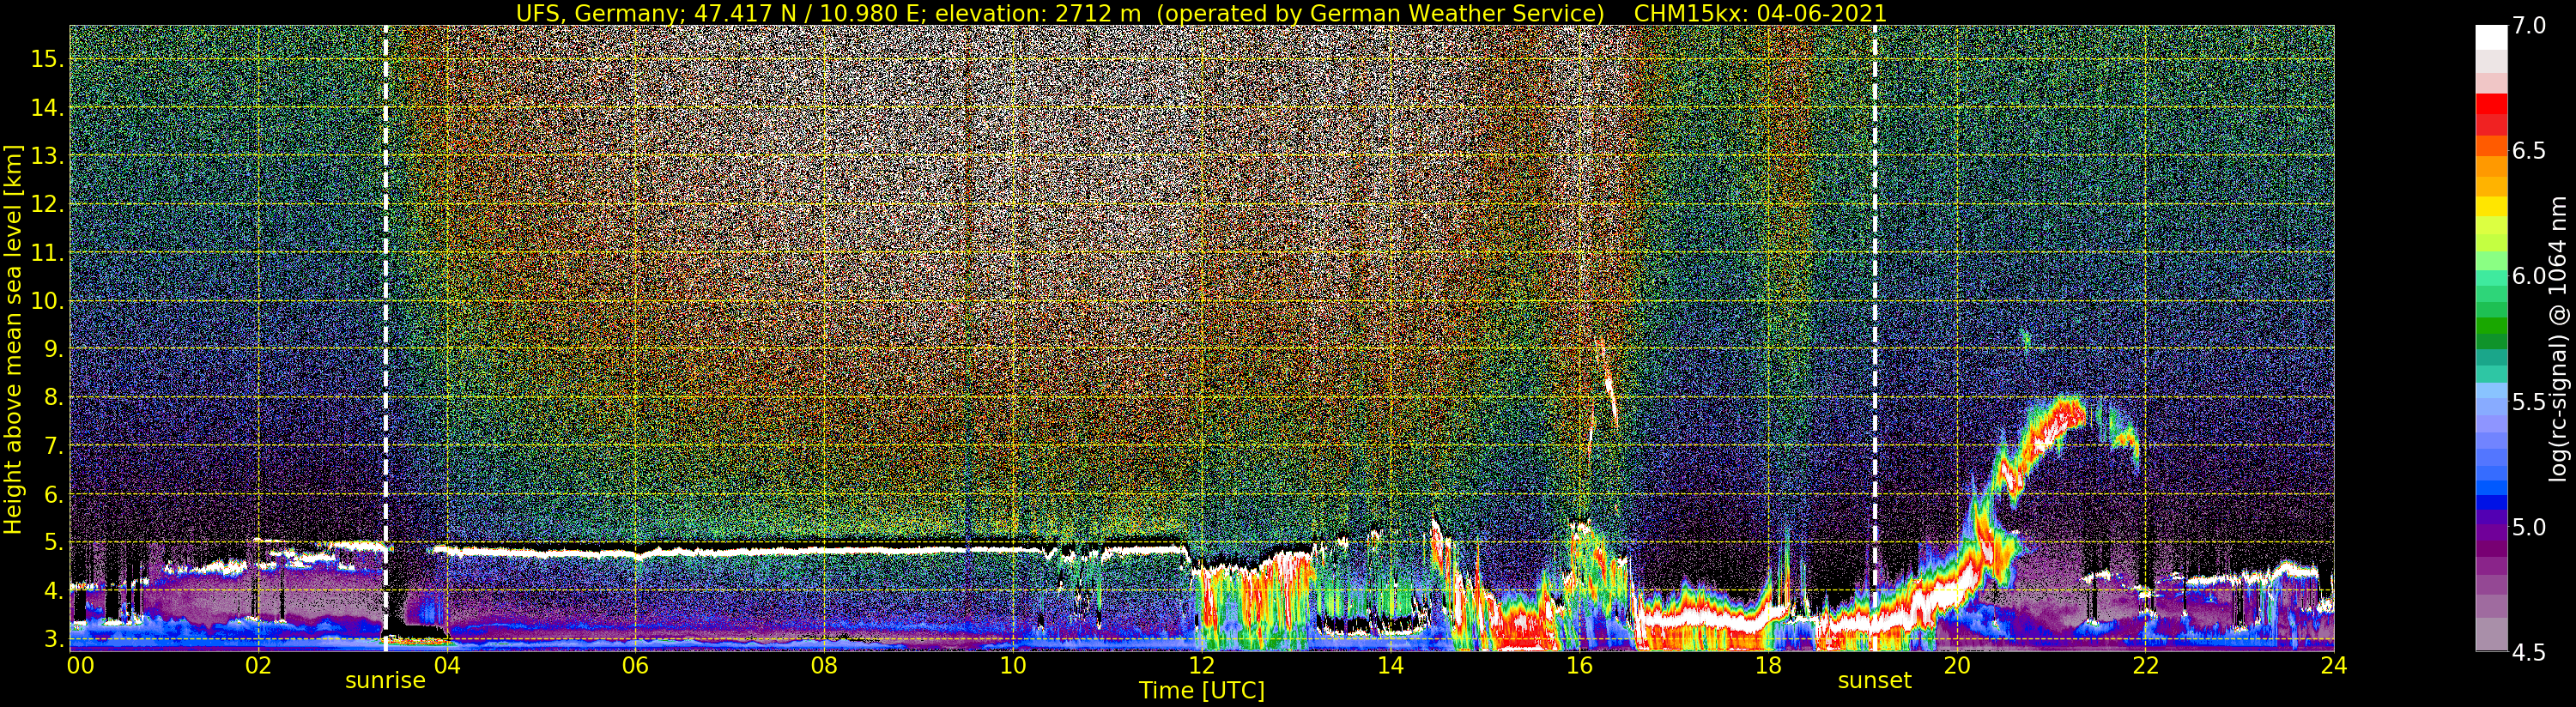
Task: Click the '3.' height axis tick
Action: pos(53,638)
